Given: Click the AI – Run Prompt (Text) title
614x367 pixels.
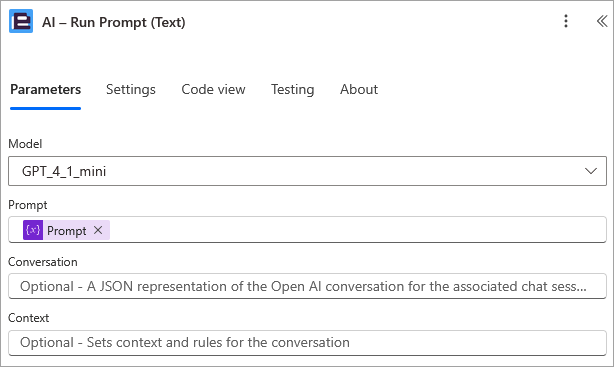Looking at the screenshot, I should [114, 22].
